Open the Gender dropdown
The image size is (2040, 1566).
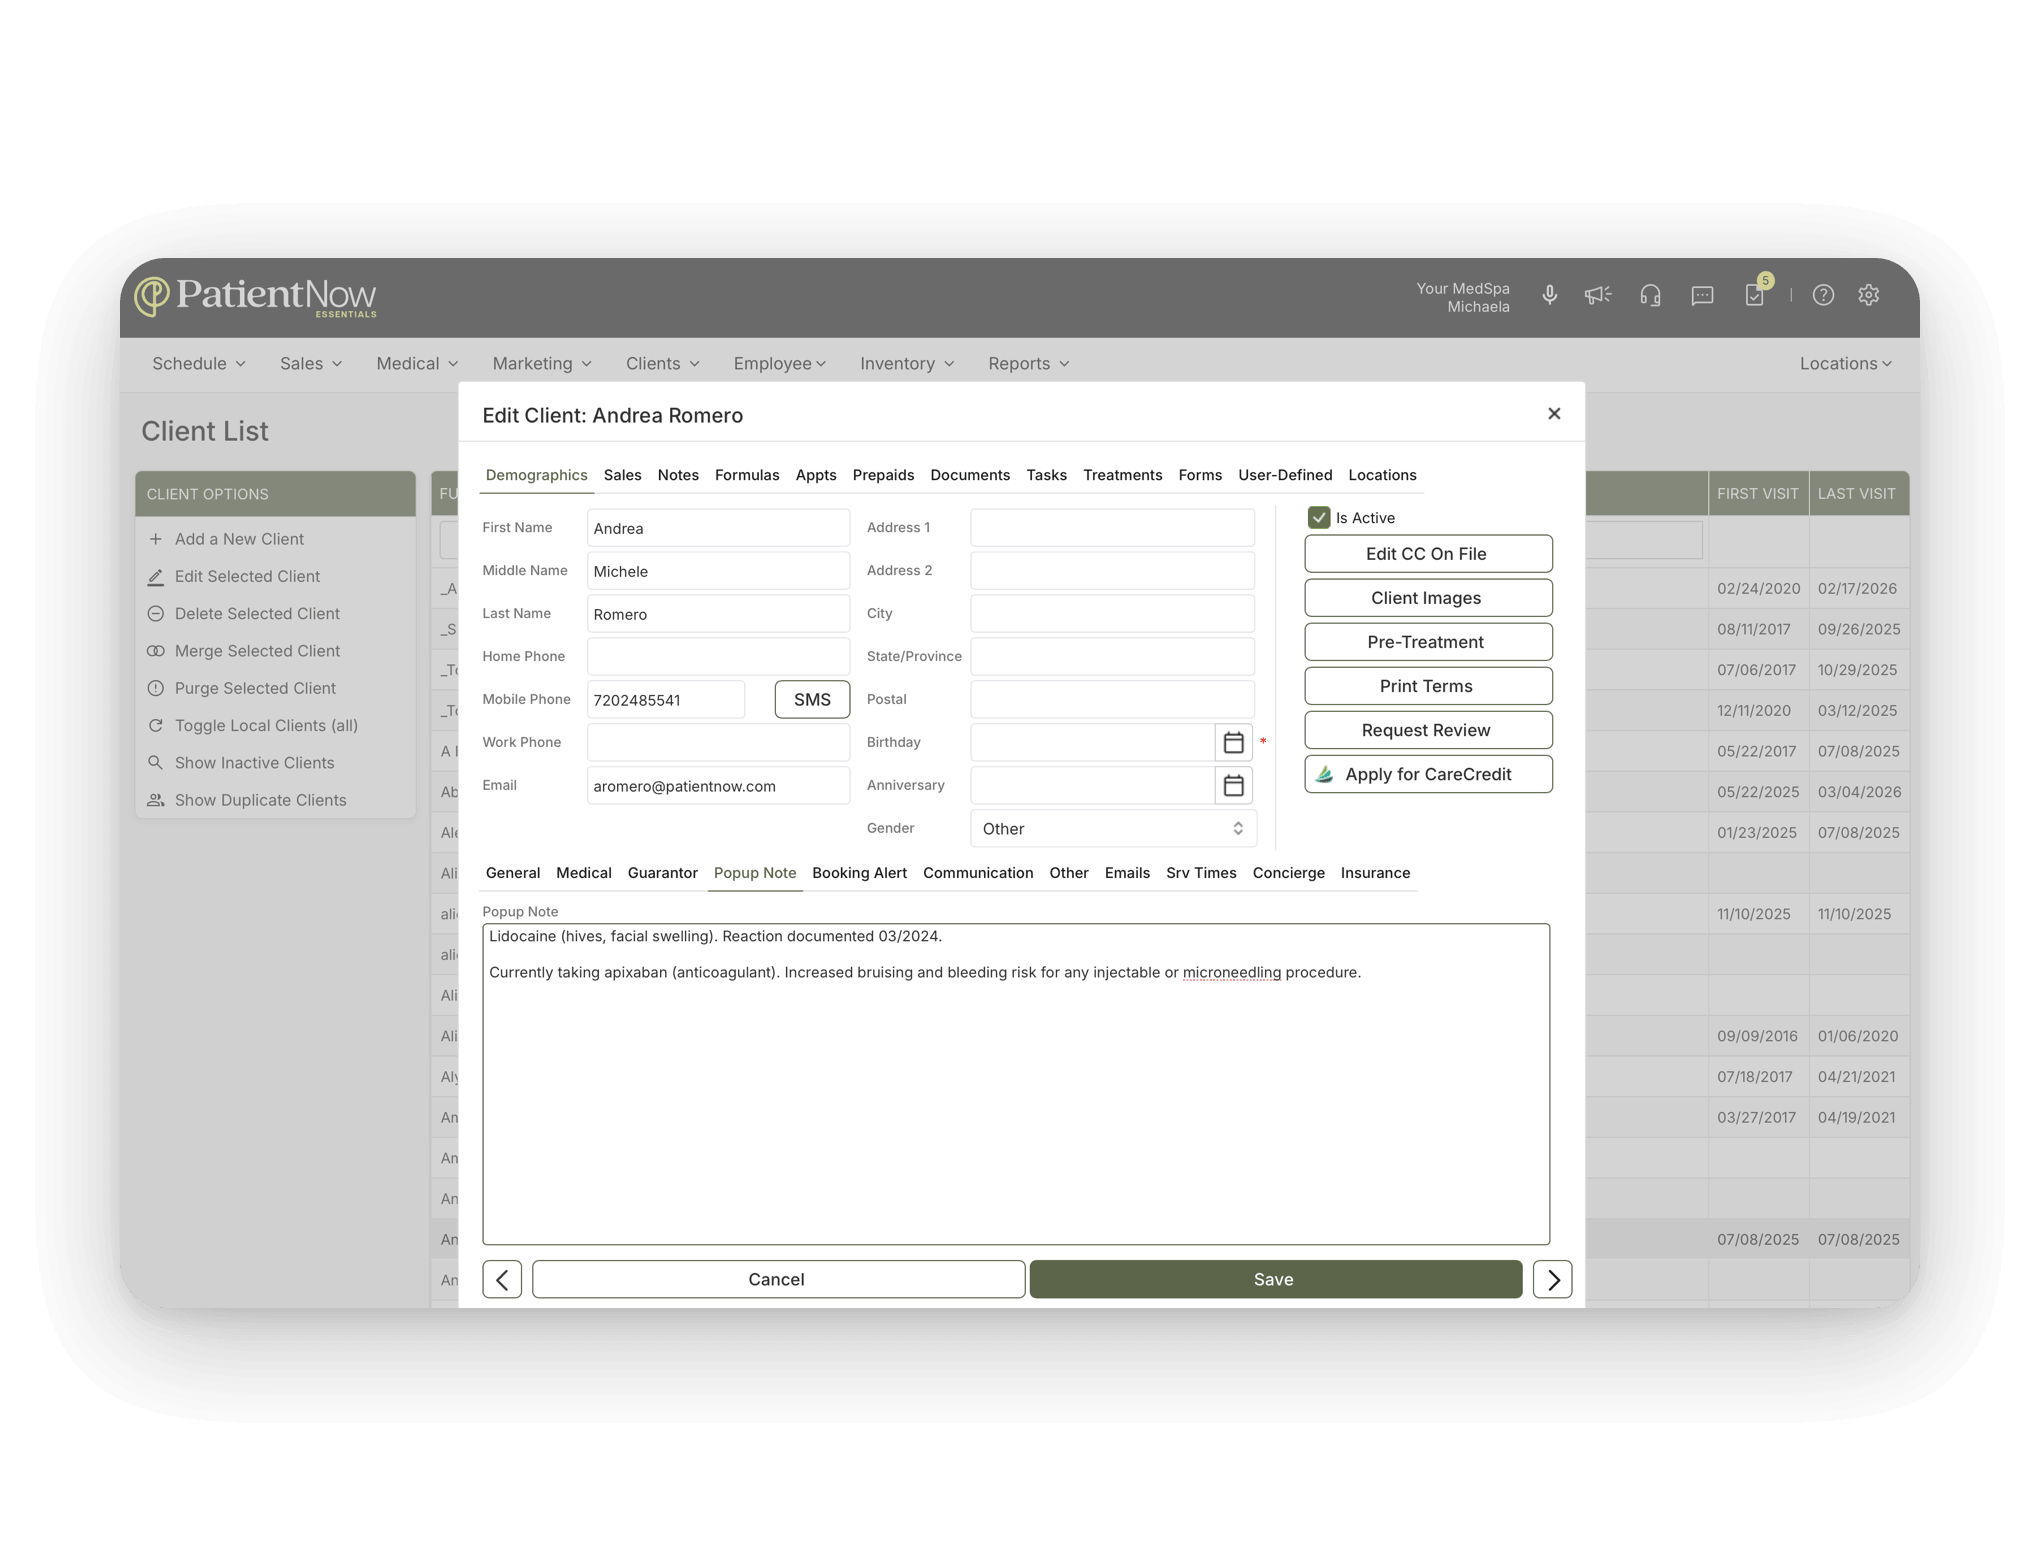(1113, 829)
